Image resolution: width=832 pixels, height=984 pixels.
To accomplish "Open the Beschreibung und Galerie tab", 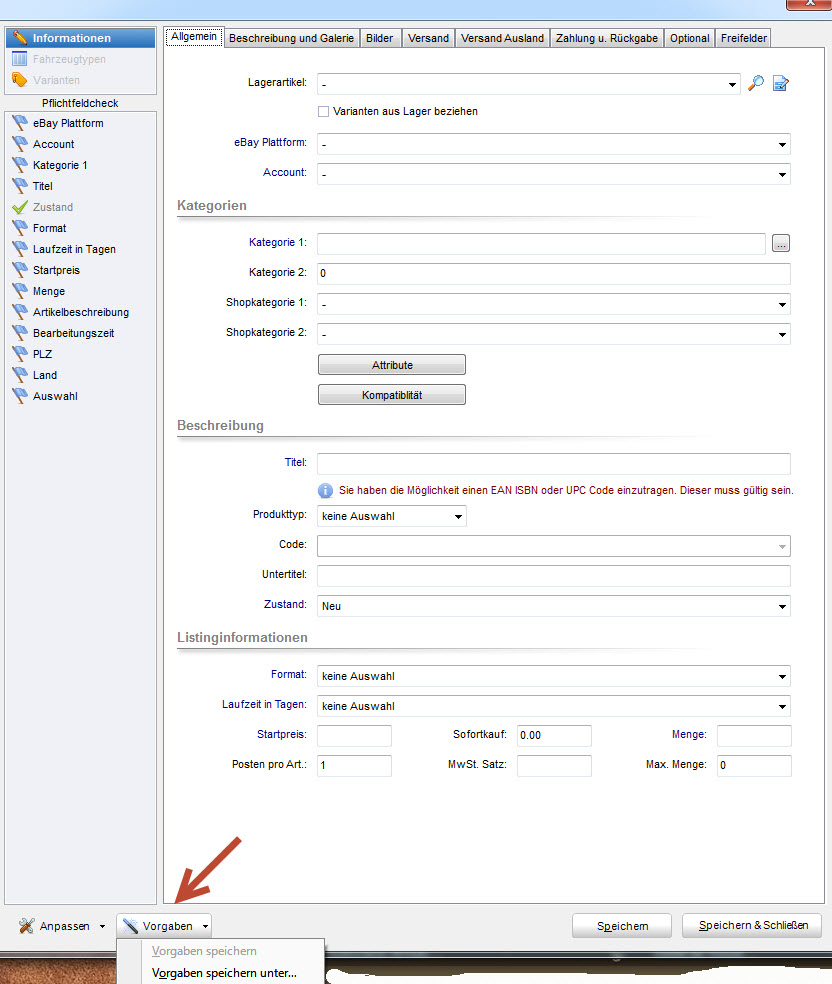I will [291, 38].
